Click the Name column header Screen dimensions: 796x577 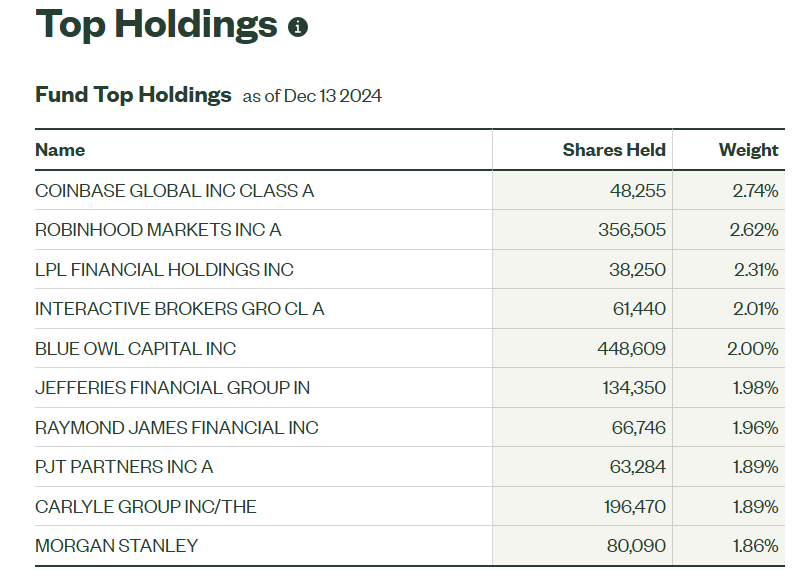coord(60,150)
